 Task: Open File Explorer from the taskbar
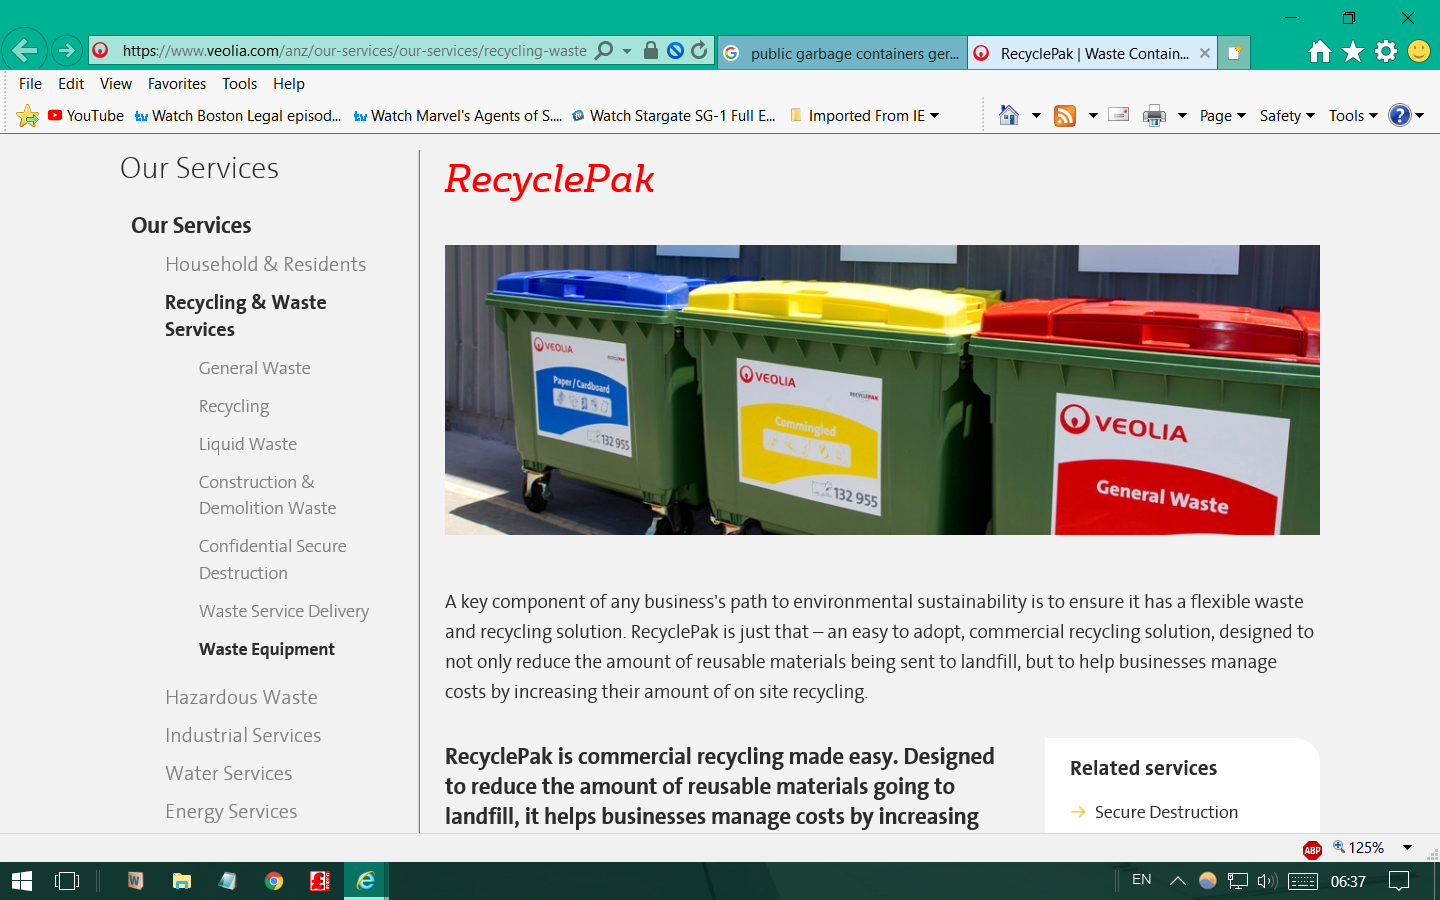pyautogui.click(x=181, y=881)
